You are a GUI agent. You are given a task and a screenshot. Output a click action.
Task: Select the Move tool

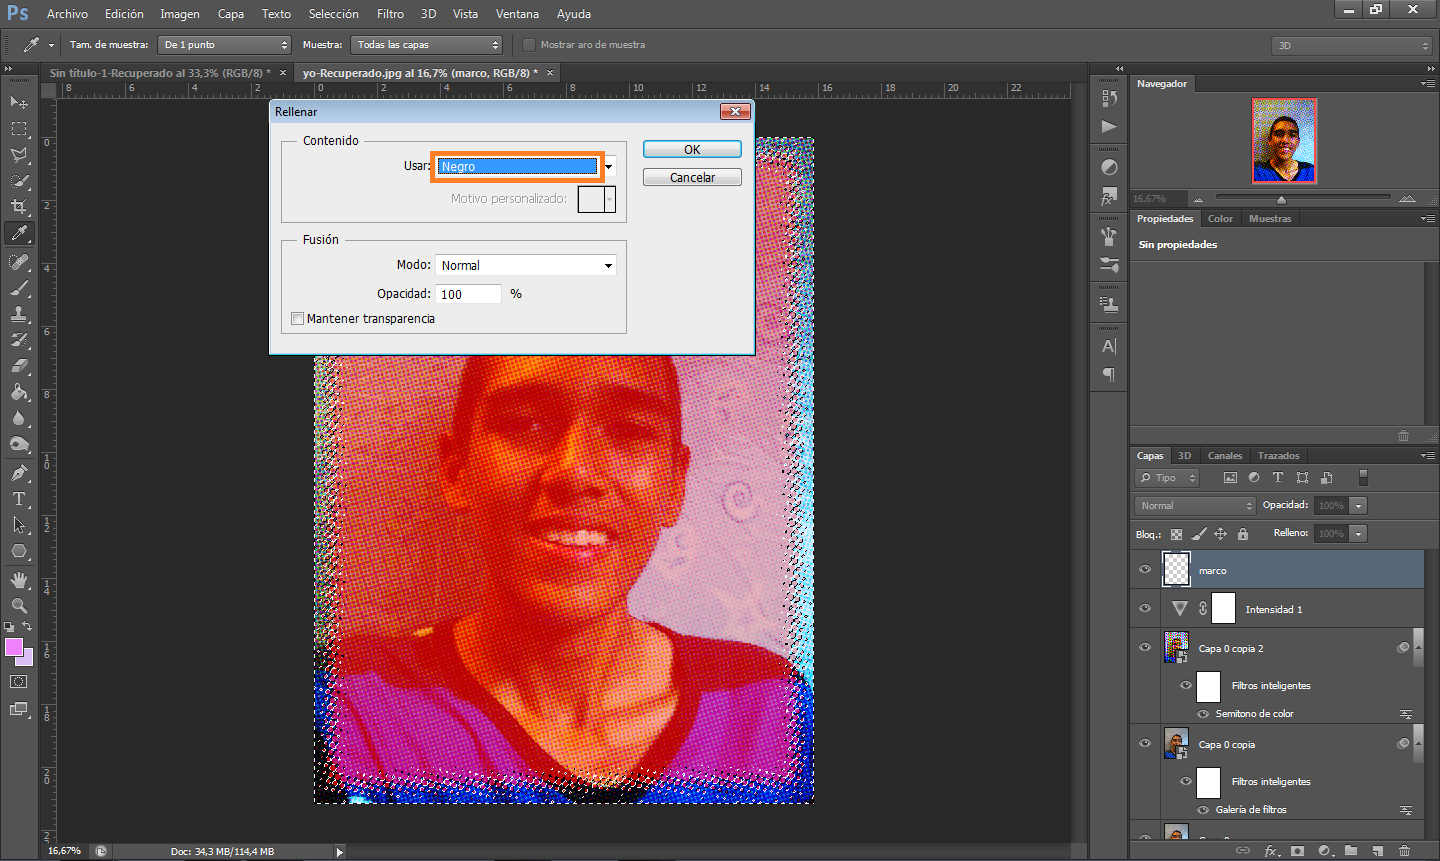pos(19,102)
